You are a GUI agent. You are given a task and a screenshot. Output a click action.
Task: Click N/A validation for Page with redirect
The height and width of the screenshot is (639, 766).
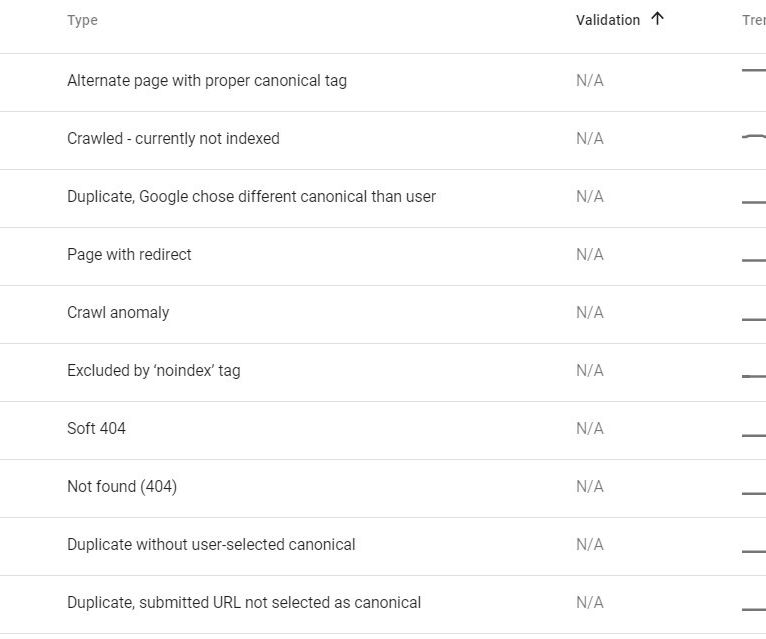pyautogui.click(x=590, y=255)
